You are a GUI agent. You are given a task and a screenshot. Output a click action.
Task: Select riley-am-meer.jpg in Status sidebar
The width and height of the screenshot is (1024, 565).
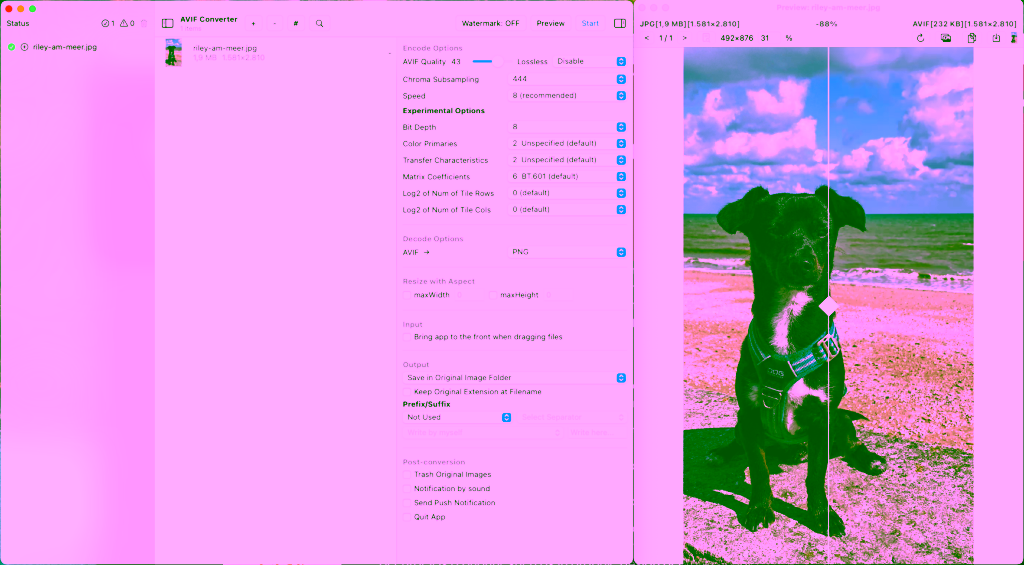pos(65,47)
